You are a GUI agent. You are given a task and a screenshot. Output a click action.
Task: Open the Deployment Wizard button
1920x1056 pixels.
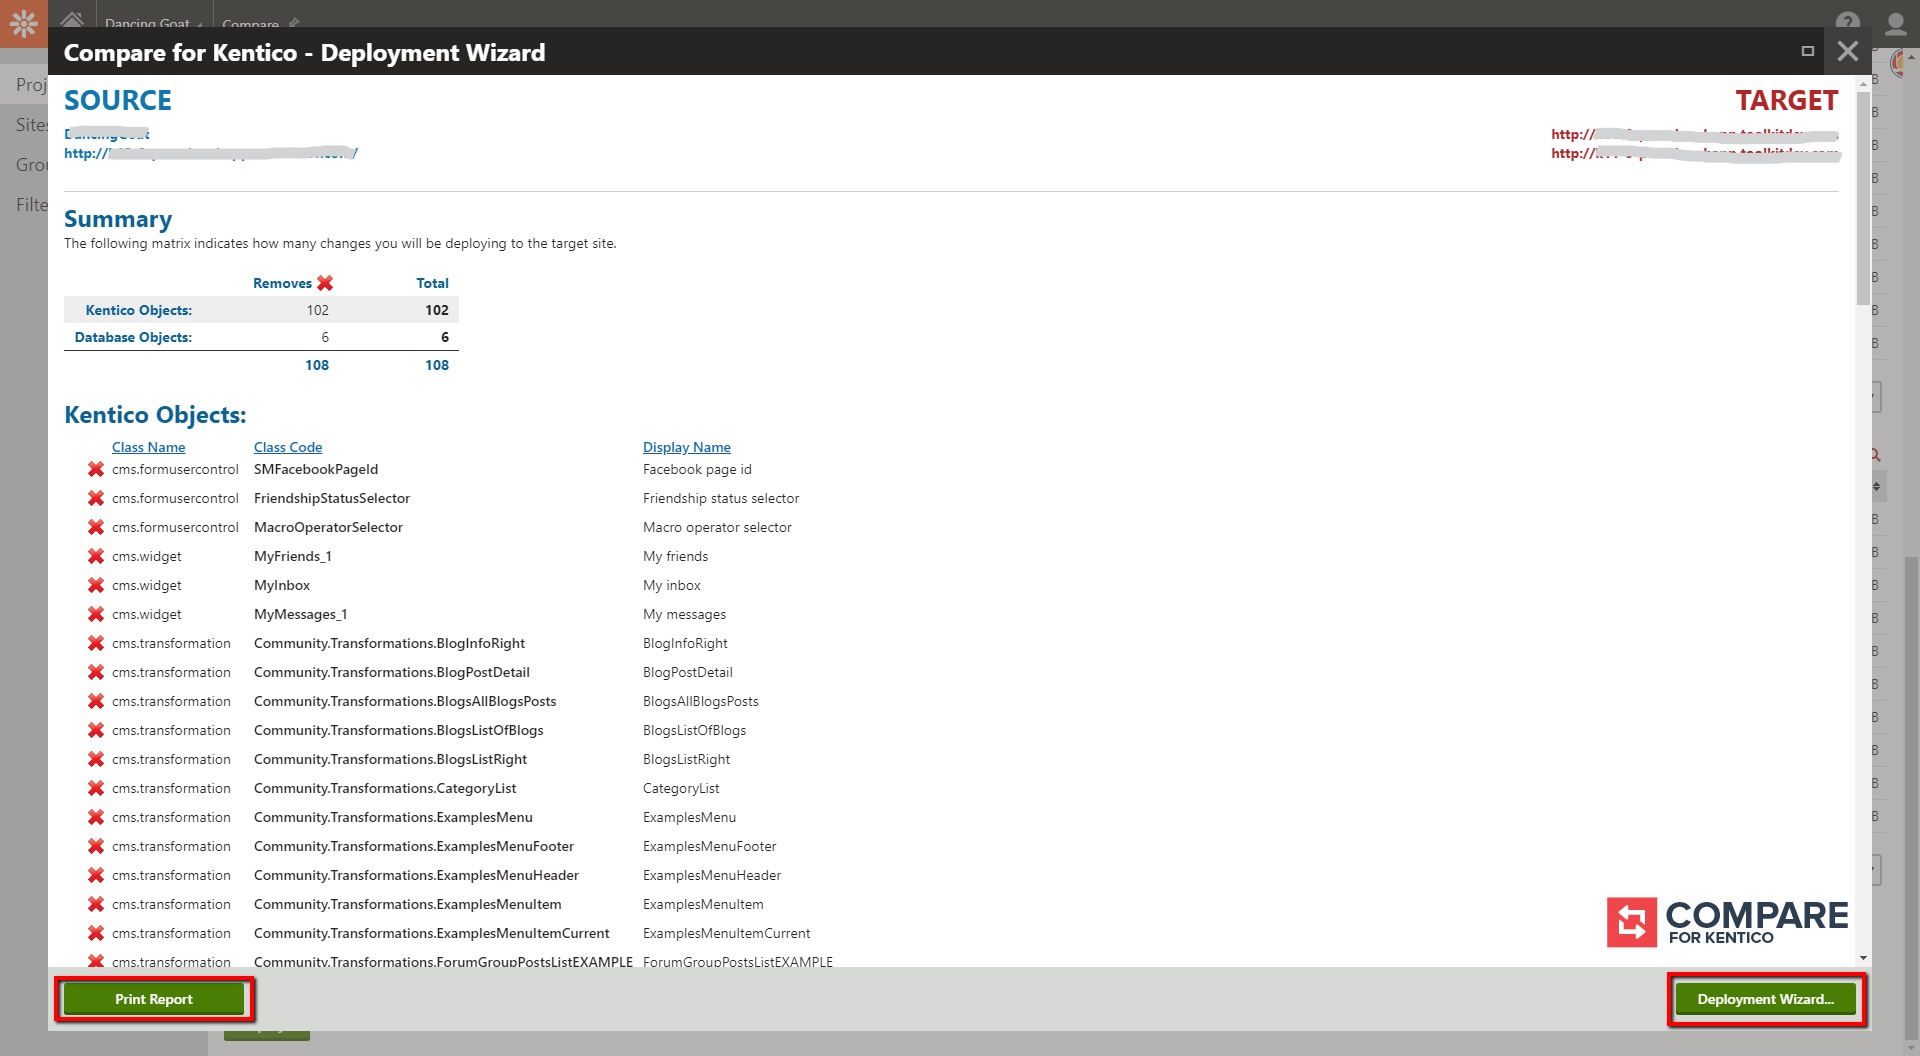click(1765, 999)
